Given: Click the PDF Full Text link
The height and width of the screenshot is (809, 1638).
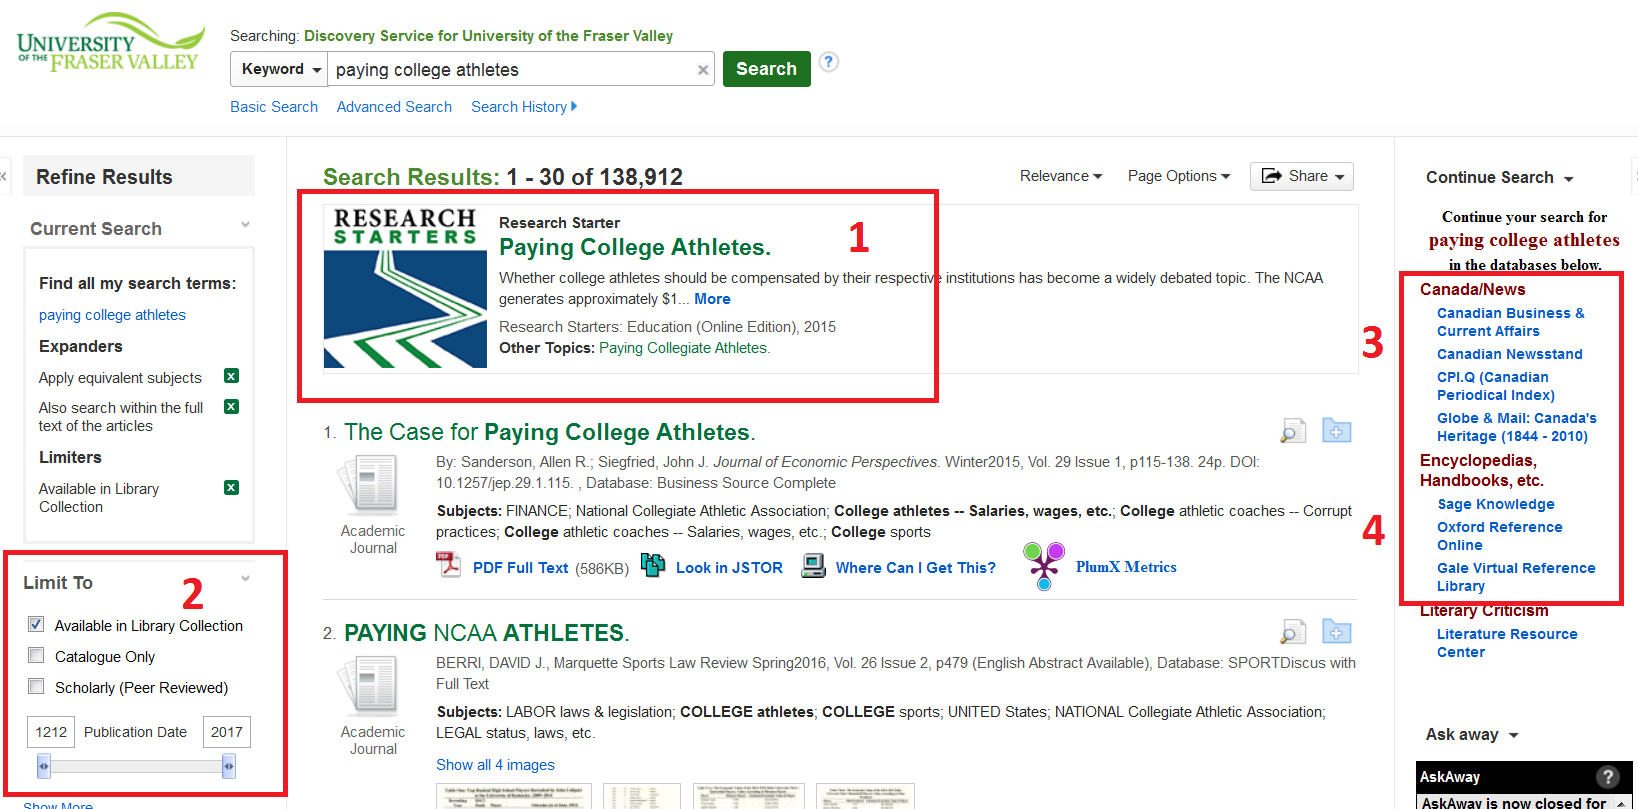Looking at the screenshot, I should click(x=520, y=568).
